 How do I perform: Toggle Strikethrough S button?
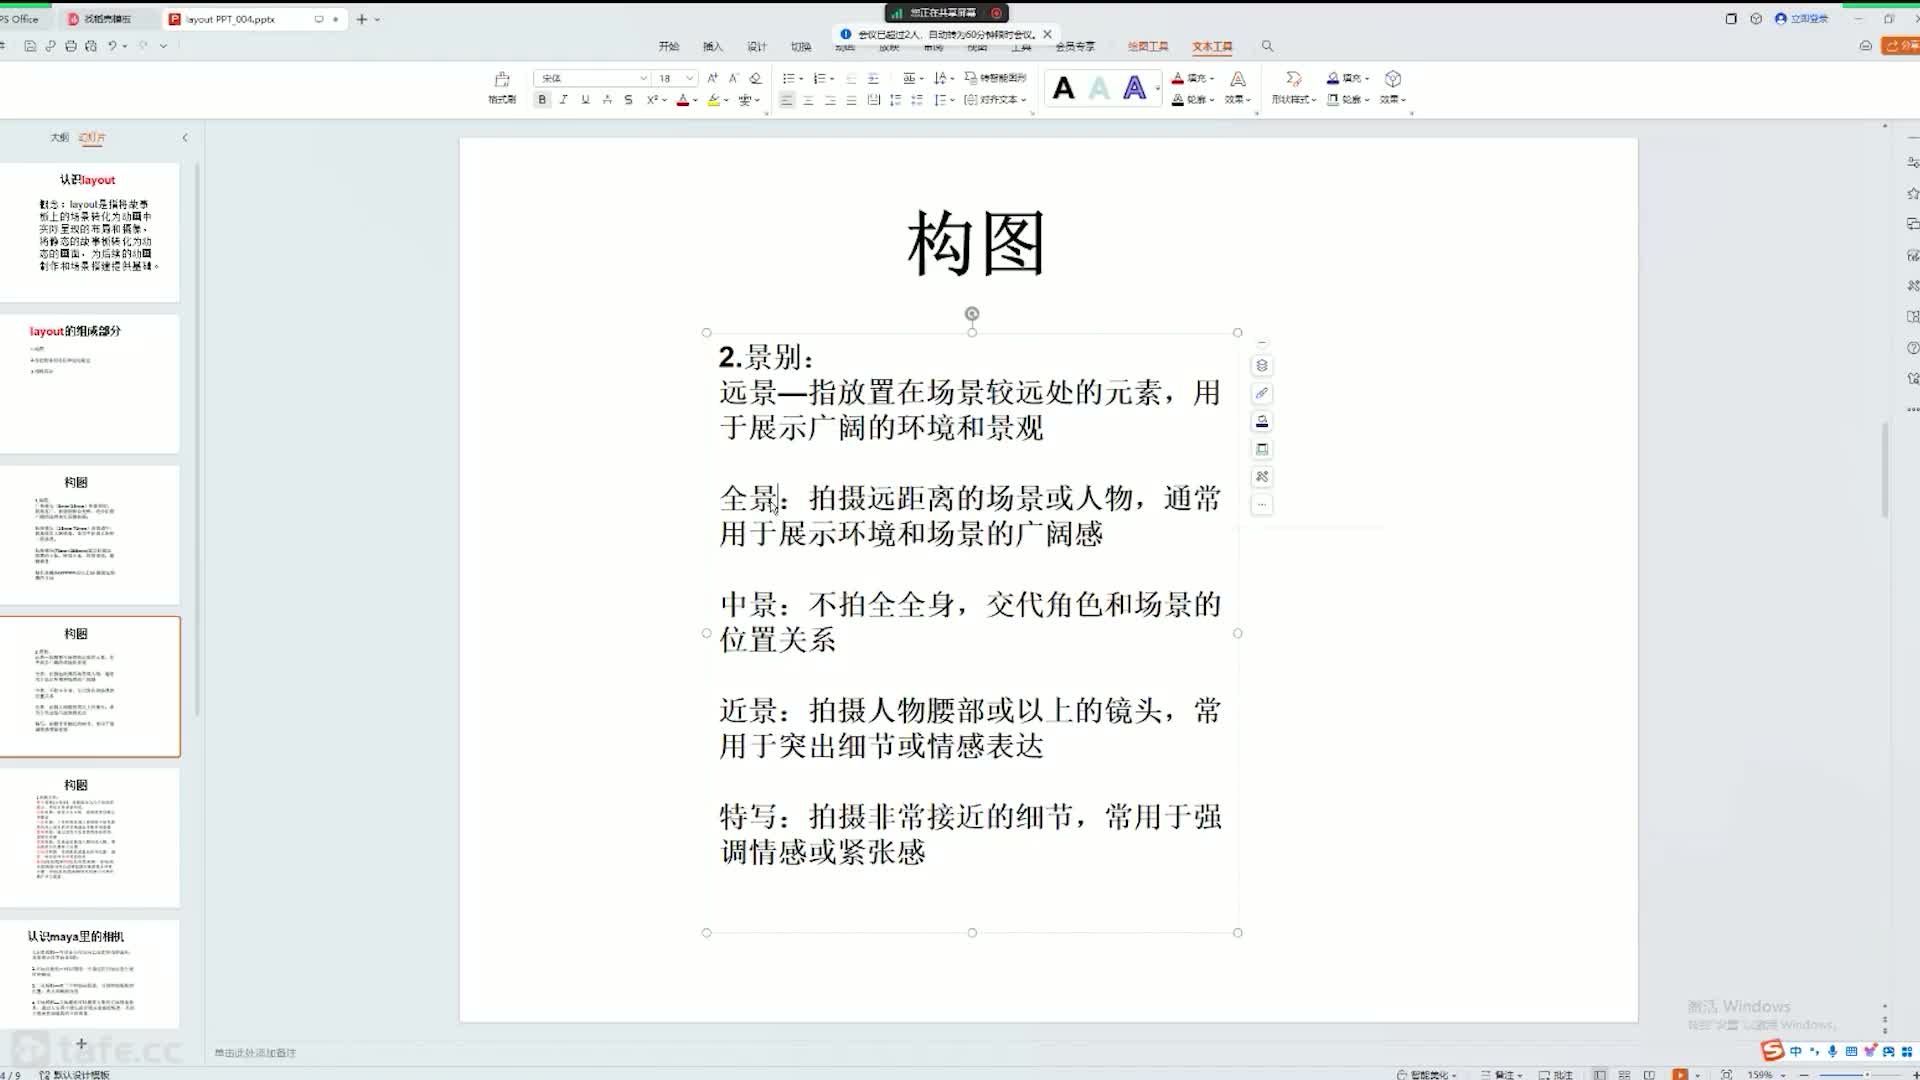tap(628, 100)
